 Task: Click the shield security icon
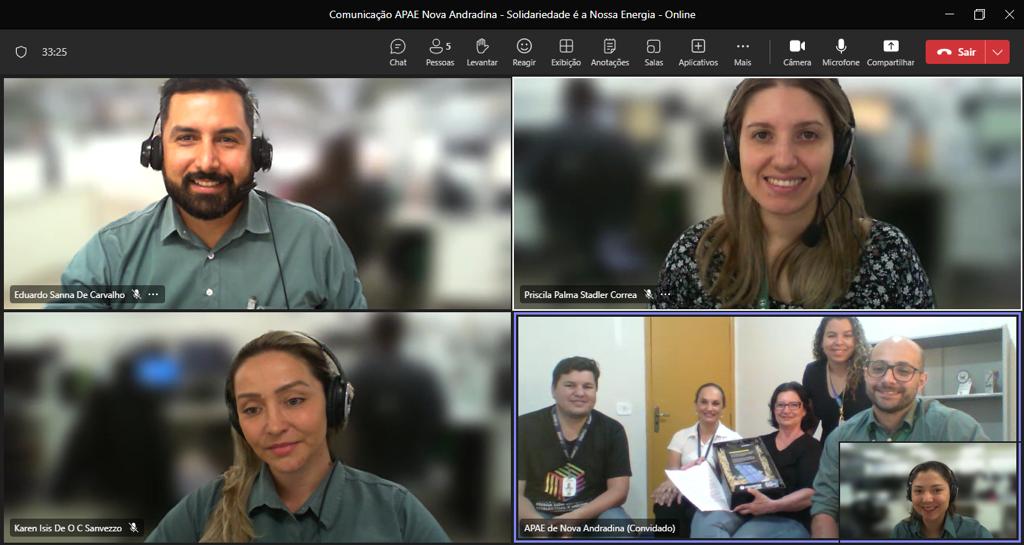coord(21,52)
